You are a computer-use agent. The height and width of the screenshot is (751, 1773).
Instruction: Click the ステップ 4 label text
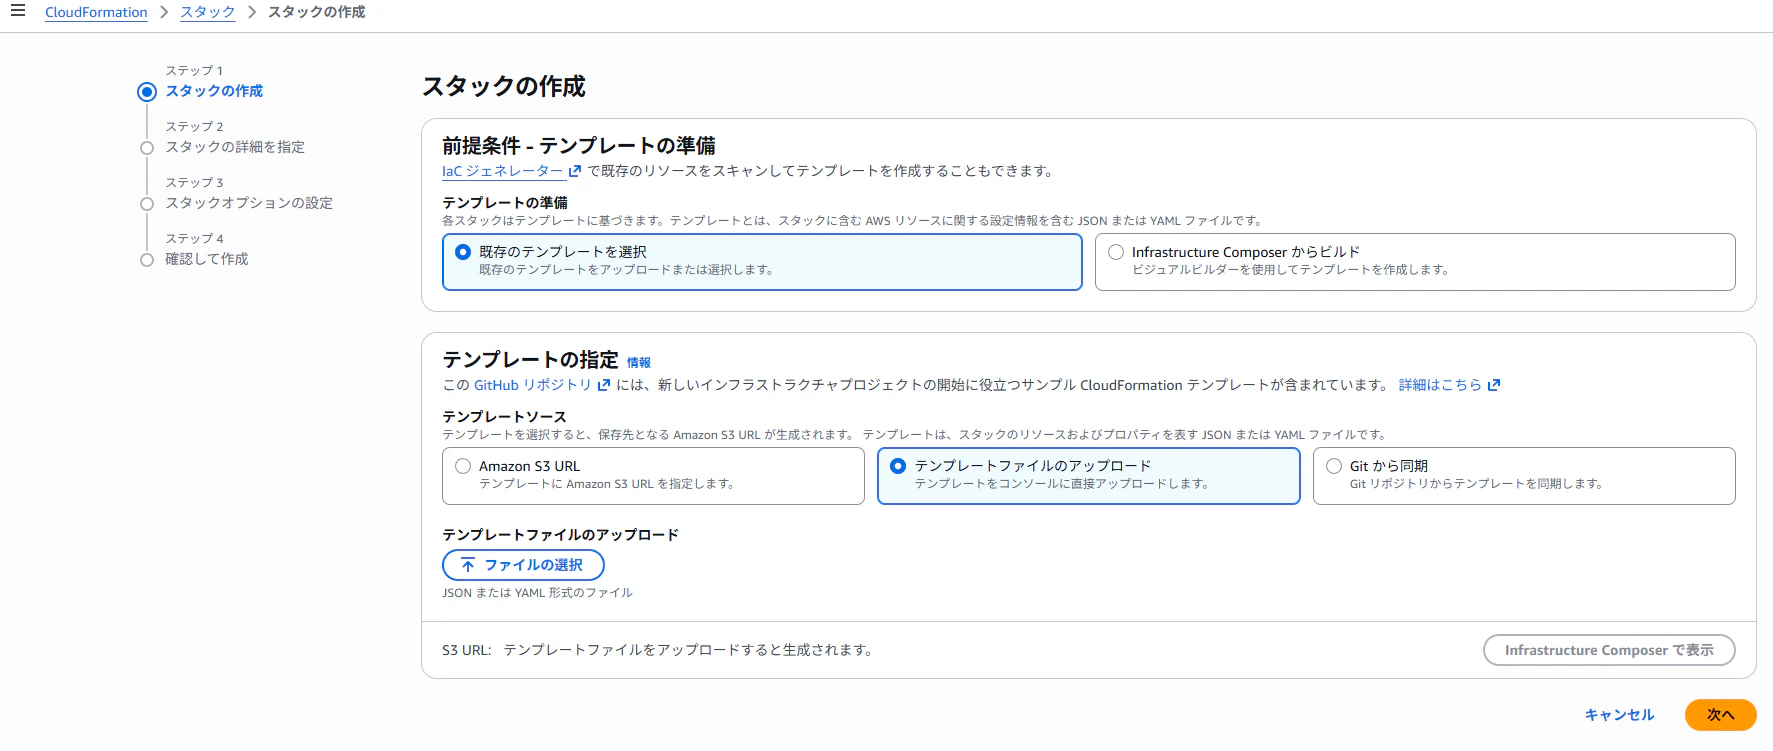pyautogui.click(x=194, y=239)
